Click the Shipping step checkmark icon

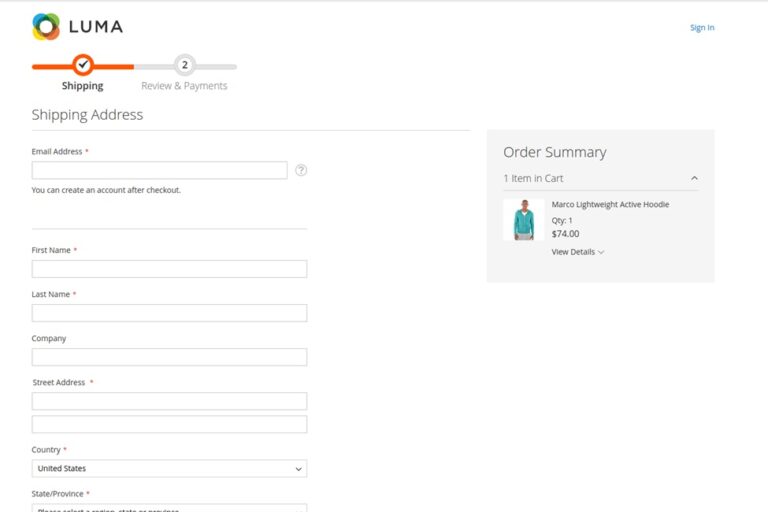(x=83, y=65)
